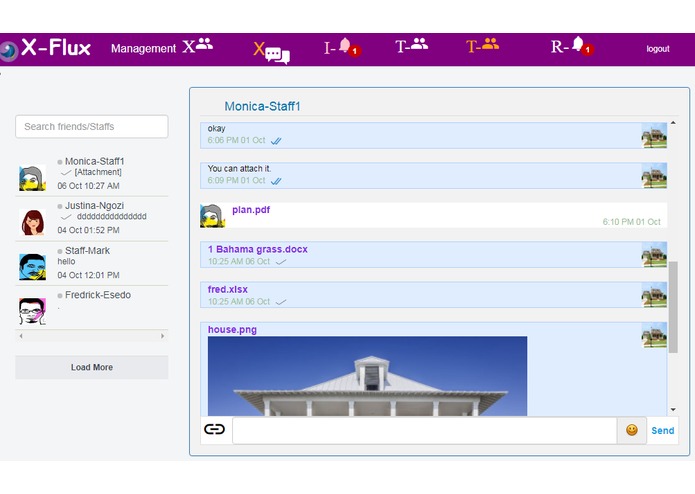This screenshot has width=695, height=494.
Task: Click sender avatar on fred.xlsx message
Action: [654, 295]
